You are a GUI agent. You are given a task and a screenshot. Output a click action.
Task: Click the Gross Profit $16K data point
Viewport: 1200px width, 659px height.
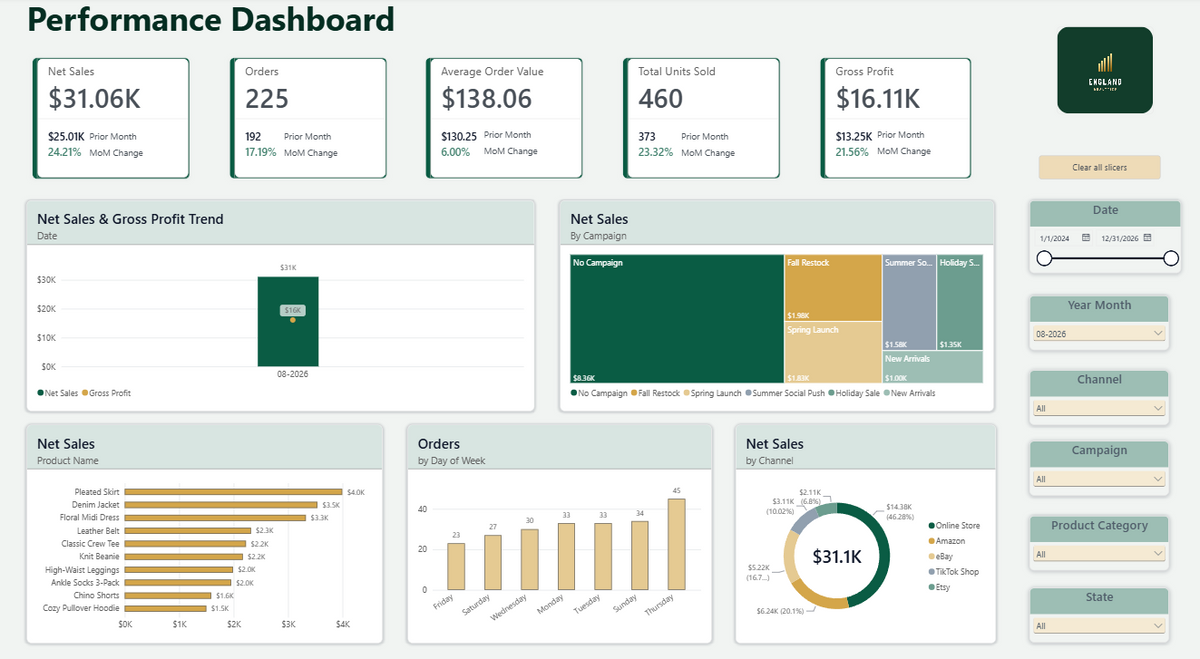click(293, 319)
